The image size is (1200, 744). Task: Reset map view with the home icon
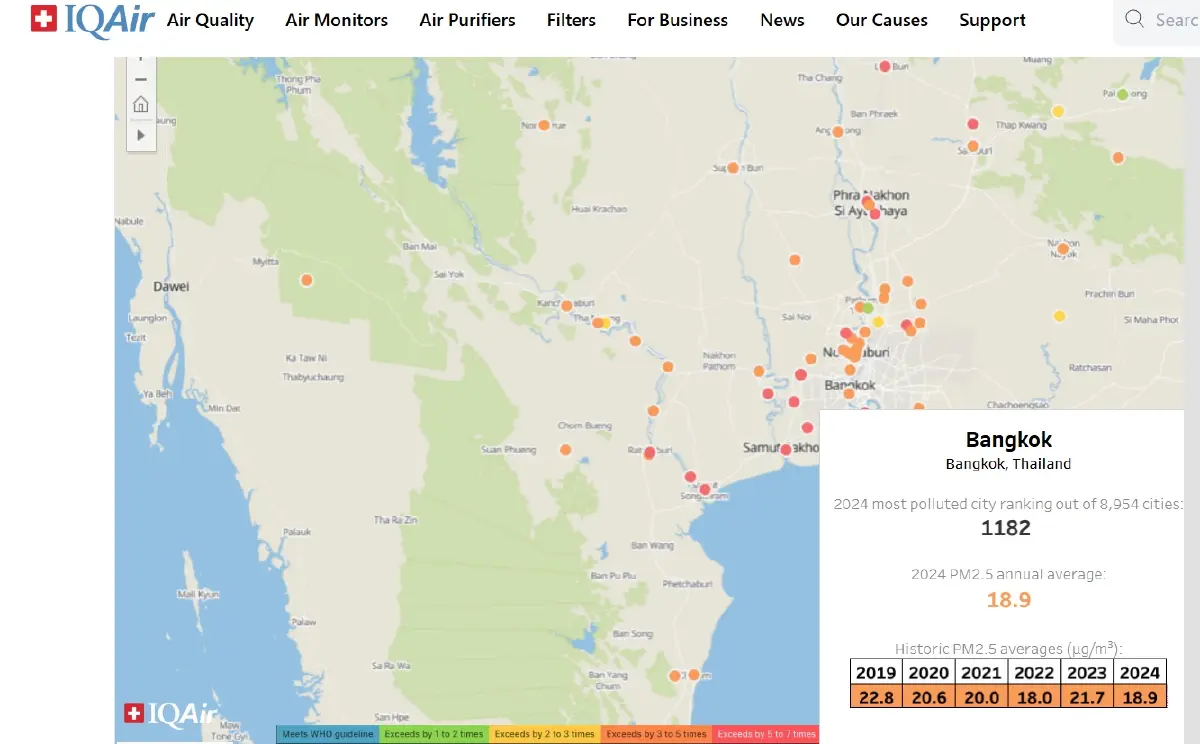click(141, 105)
